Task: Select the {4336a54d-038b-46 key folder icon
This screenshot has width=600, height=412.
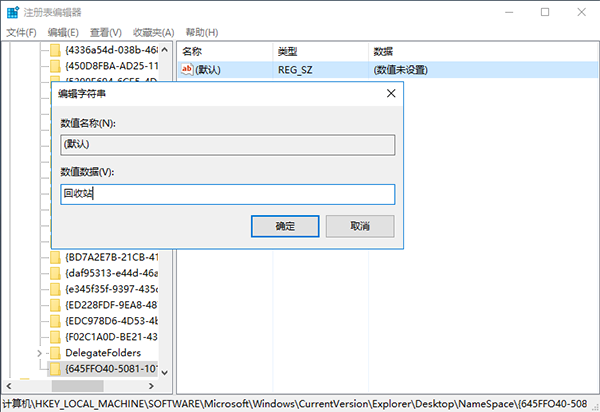Action: coord(55,50)
